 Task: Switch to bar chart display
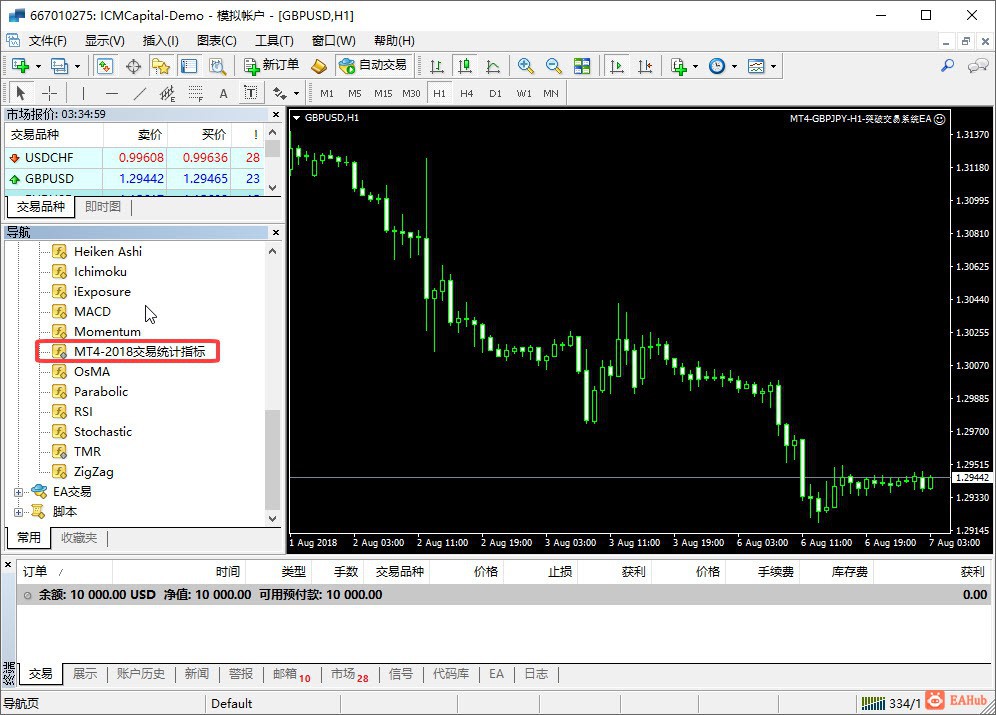437,66
